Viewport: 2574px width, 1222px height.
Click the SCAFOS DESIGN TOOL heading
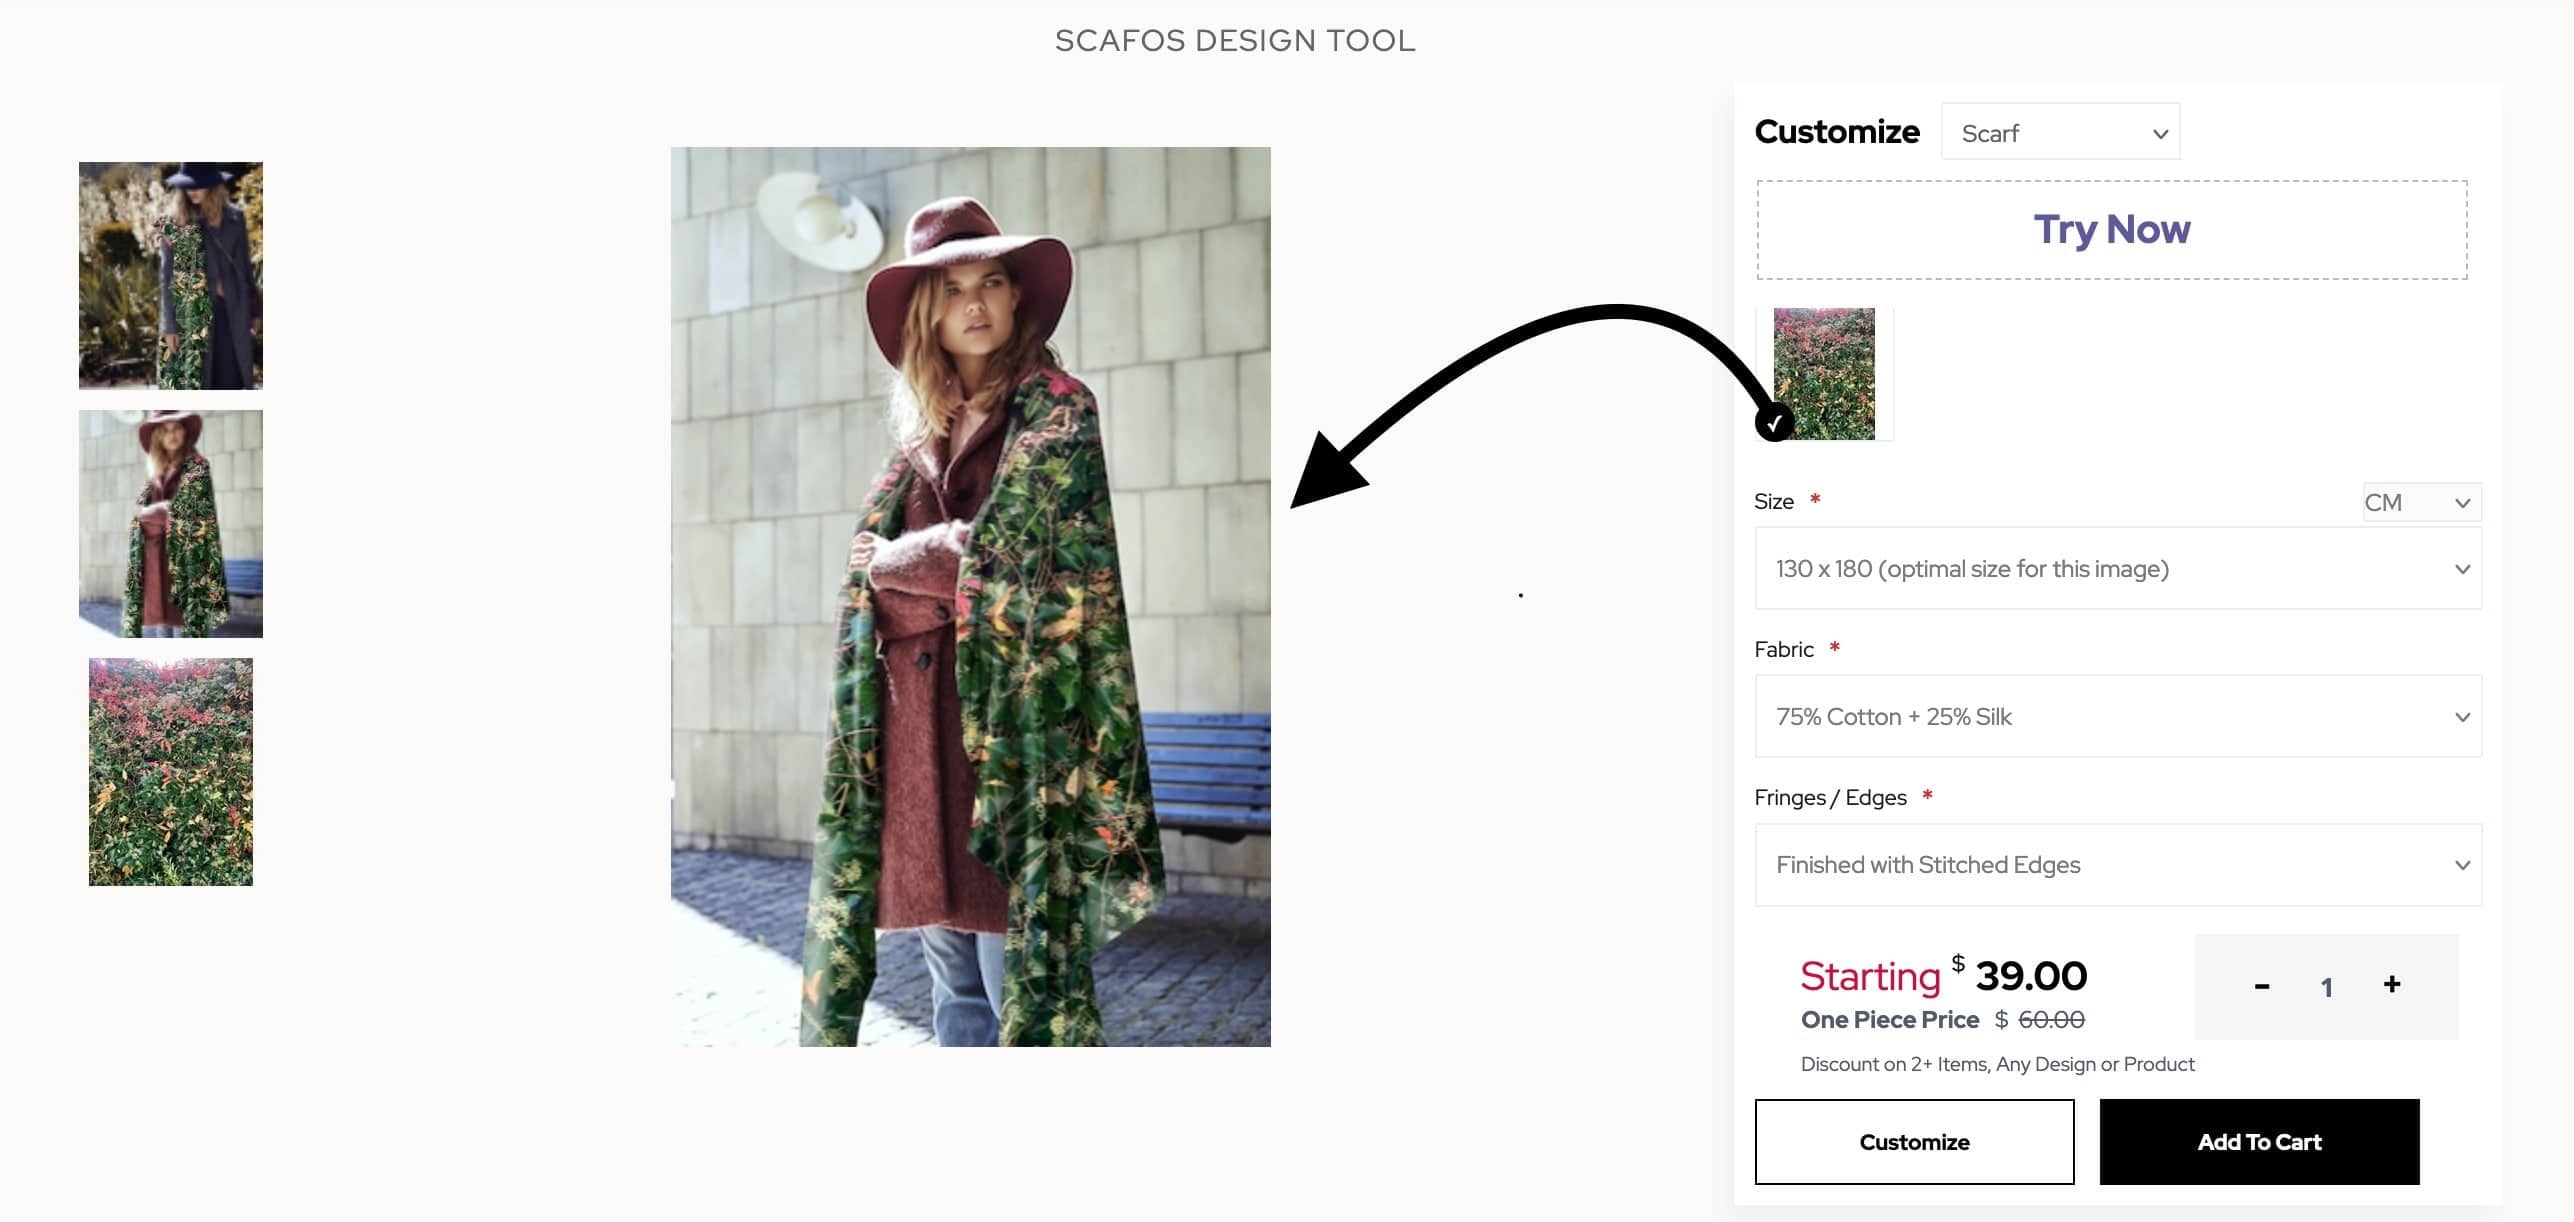tap(1234, 41)
